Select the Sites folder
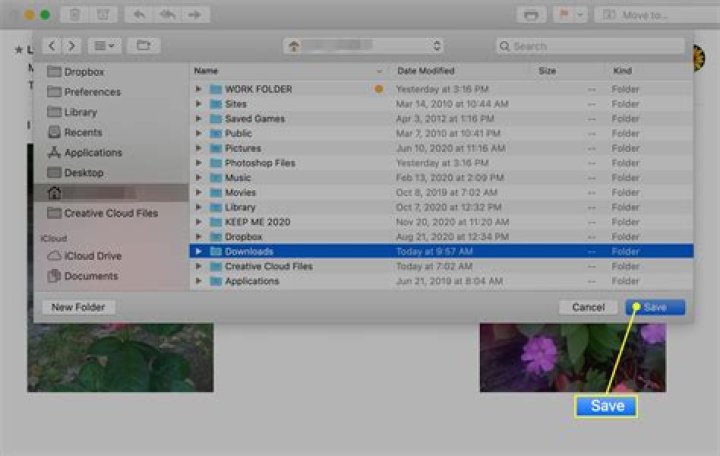The height and width of the screenshot is (456, 720). click(x=441, y=104)
